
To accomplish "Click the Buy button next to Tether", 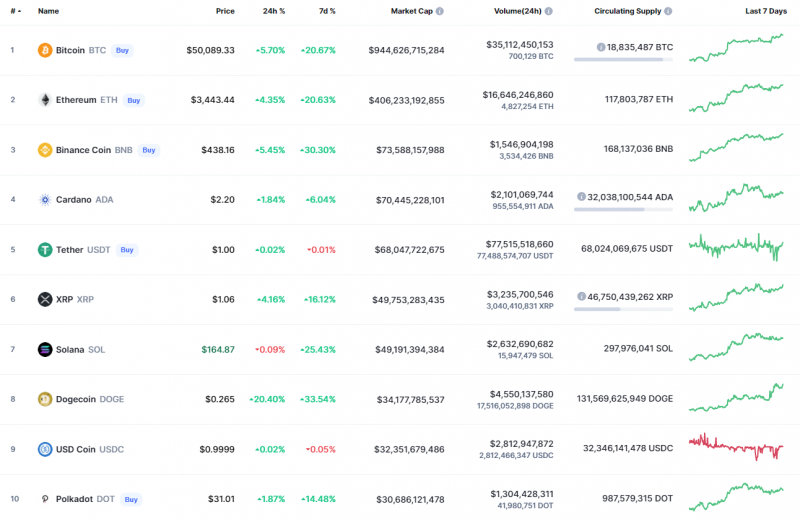I will click(x=127, y=250).
